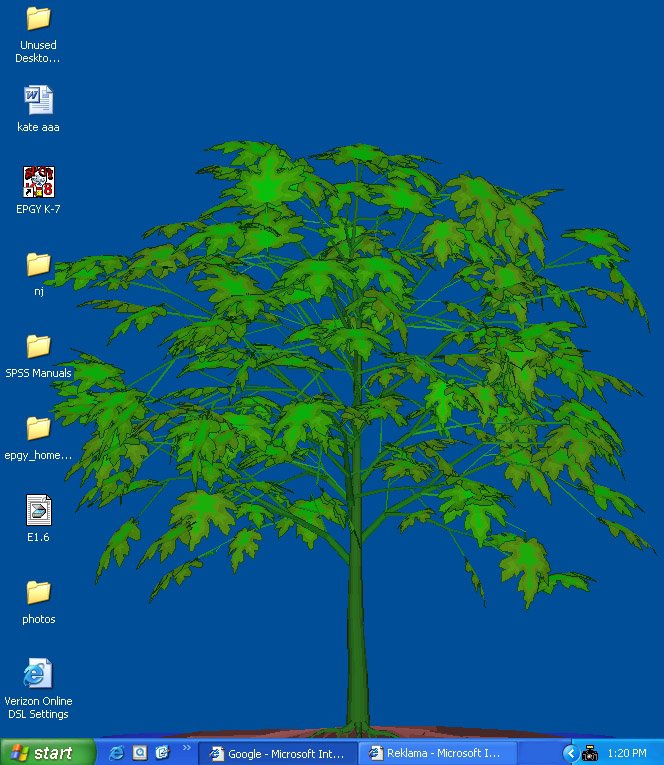Image resolution: width=664 pixels, height=765 pixels.
Task: Click second Quick Launch icon beside Internet Explorer
Action: coord(140,753)
